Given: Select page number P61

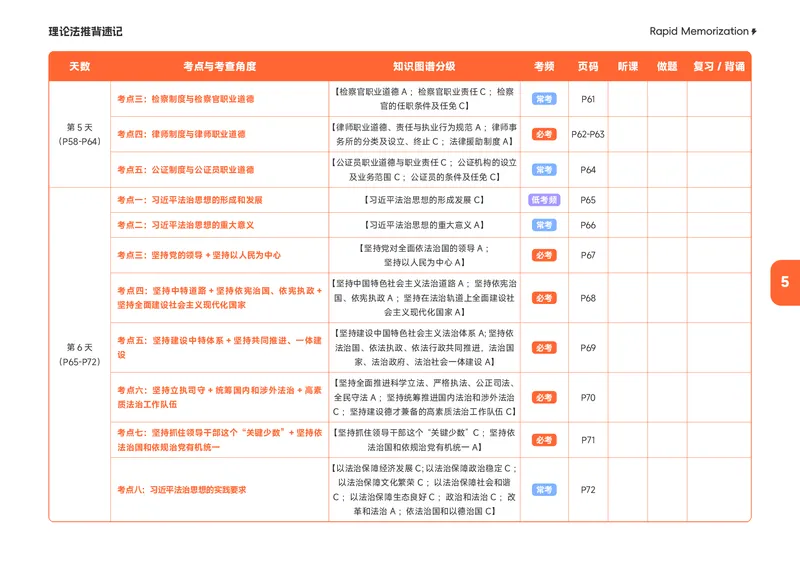Looking at the screenshot, I should pos(588,99).
